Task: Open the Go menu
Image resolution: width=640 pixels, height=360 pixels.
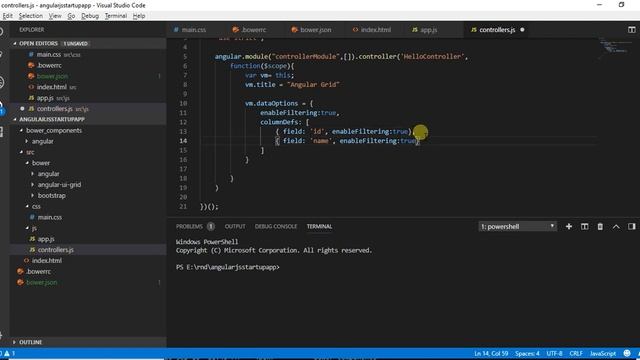Action: pyautogui.click(x=71, y=16)
